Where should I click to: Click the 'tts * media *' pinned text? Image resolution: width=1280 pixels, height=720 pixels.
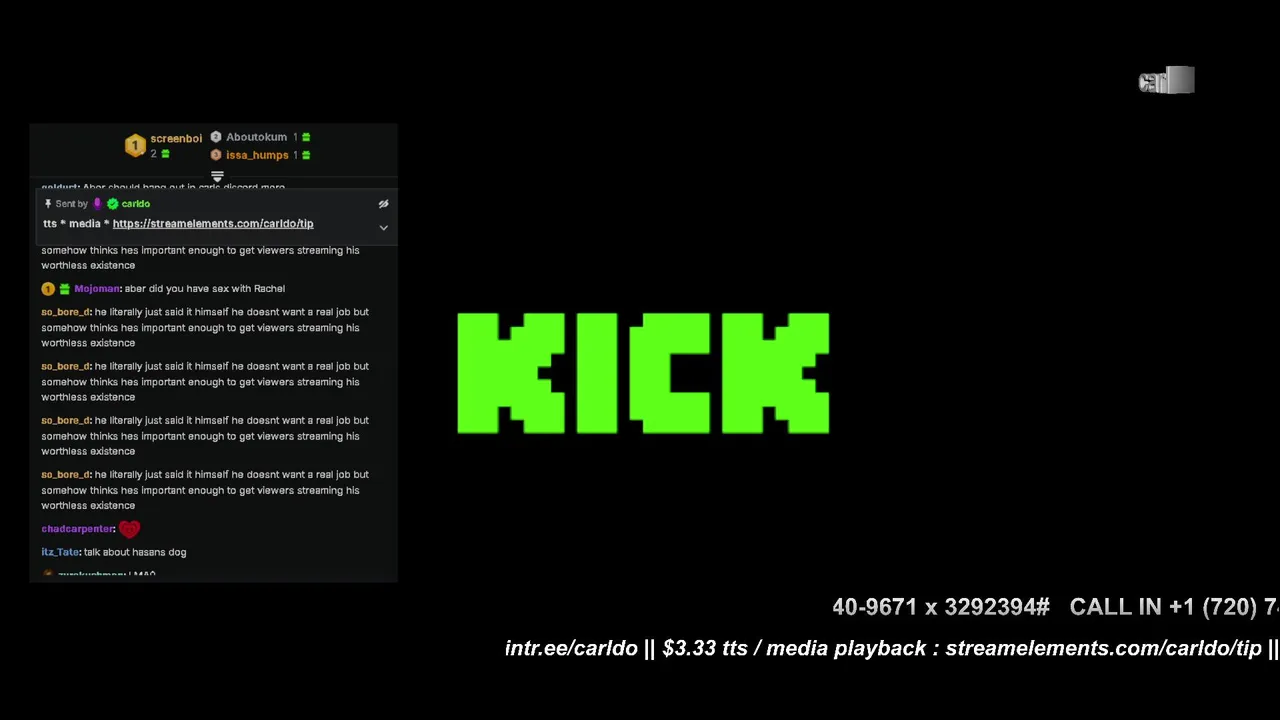coord(76,224)
